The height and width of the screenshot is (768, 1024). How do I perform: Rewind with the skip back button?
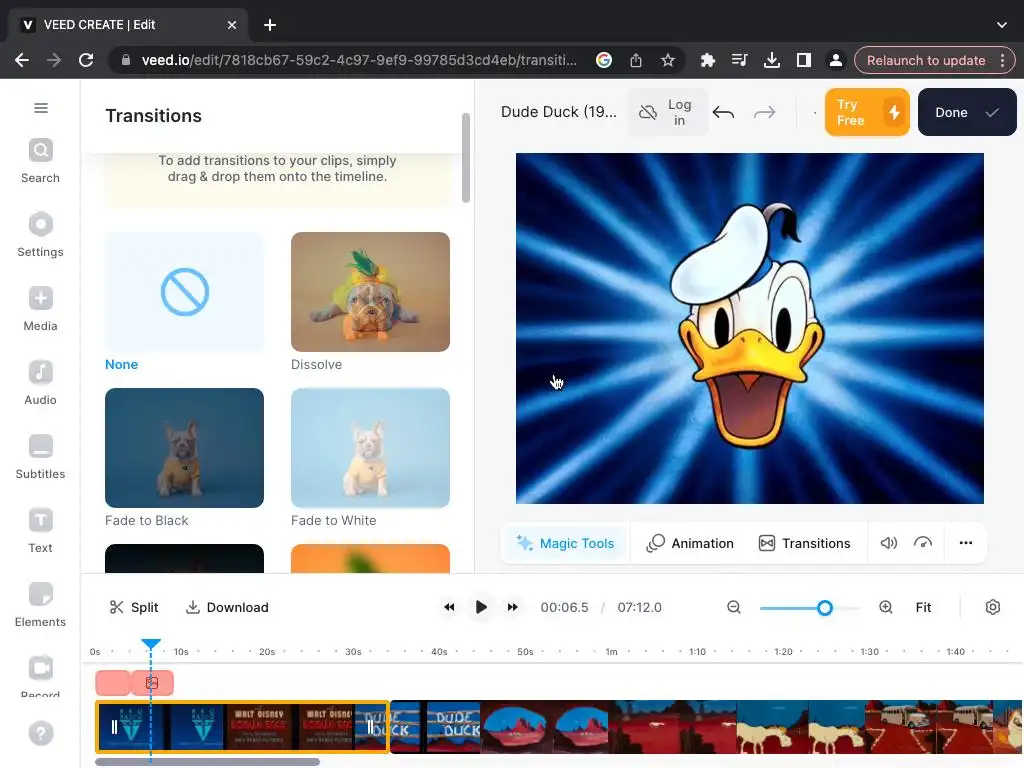click(449, 607)
